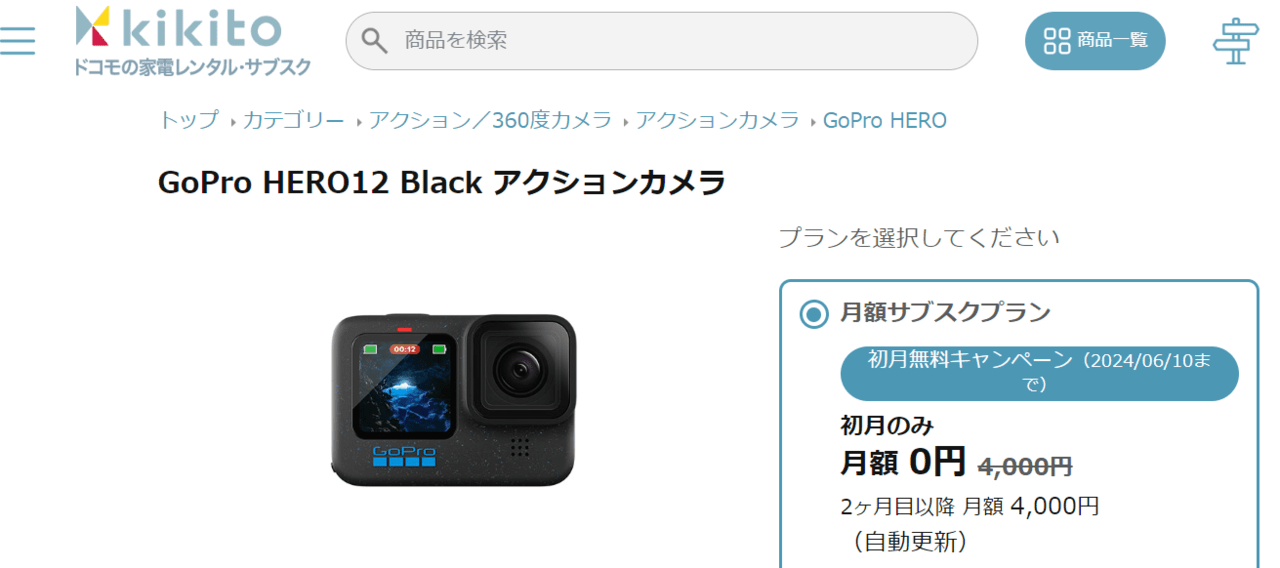The width and height of the screenshot is (1280, 568).
Task: Click the arrow before アクションカメラ breadcrumb
Action: tap(625, 122)
